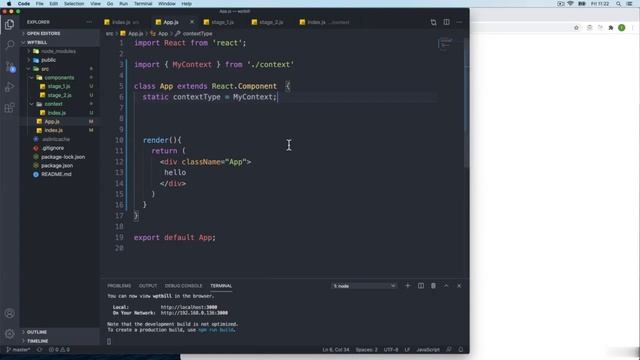Open the Manage gear in activity bar

coord(9,333)
